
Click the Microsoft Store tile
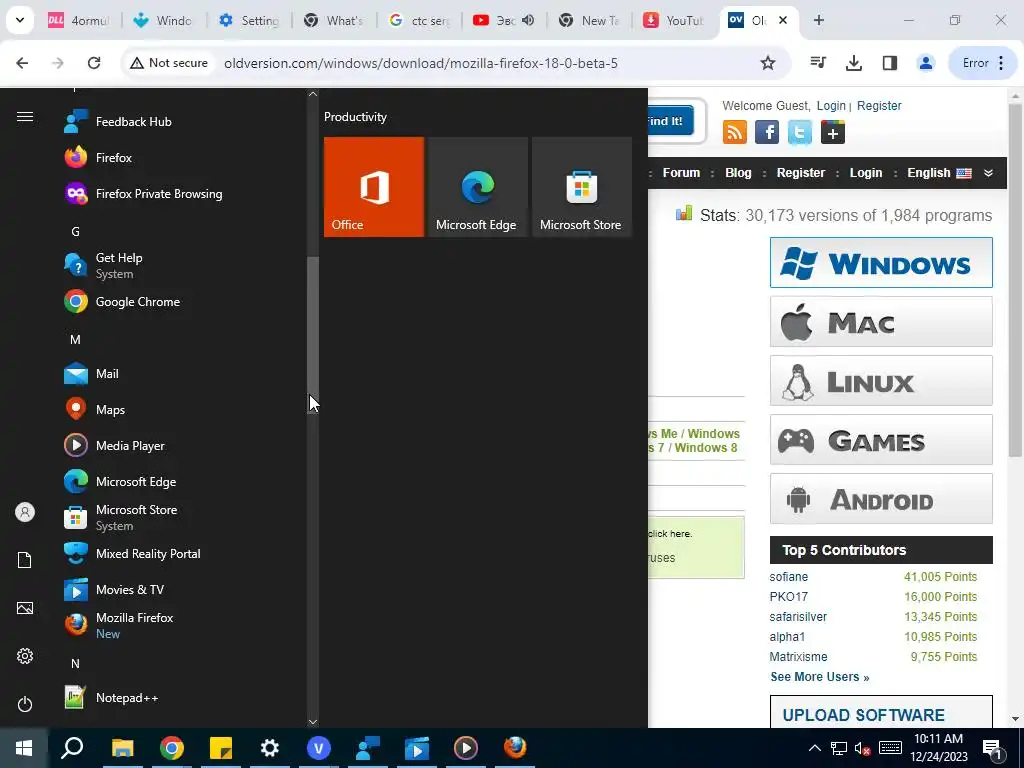coord(582,187)
